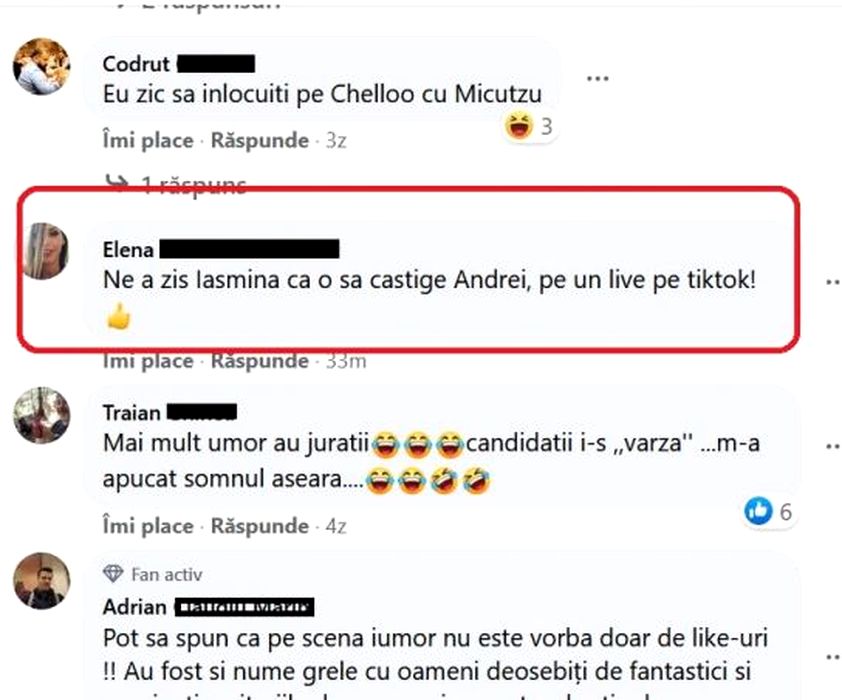Click "Răspunde" below Elena's comment
The width and height of the screenshot is (842, 700).
(260, 361)
